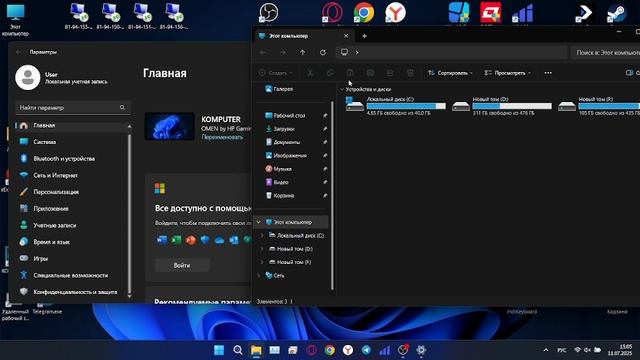The height and width of the screenshot is (360, 640).
Task: Add new Explorer tab with plus
Action: pyautogui.click(x=364, y=36)
